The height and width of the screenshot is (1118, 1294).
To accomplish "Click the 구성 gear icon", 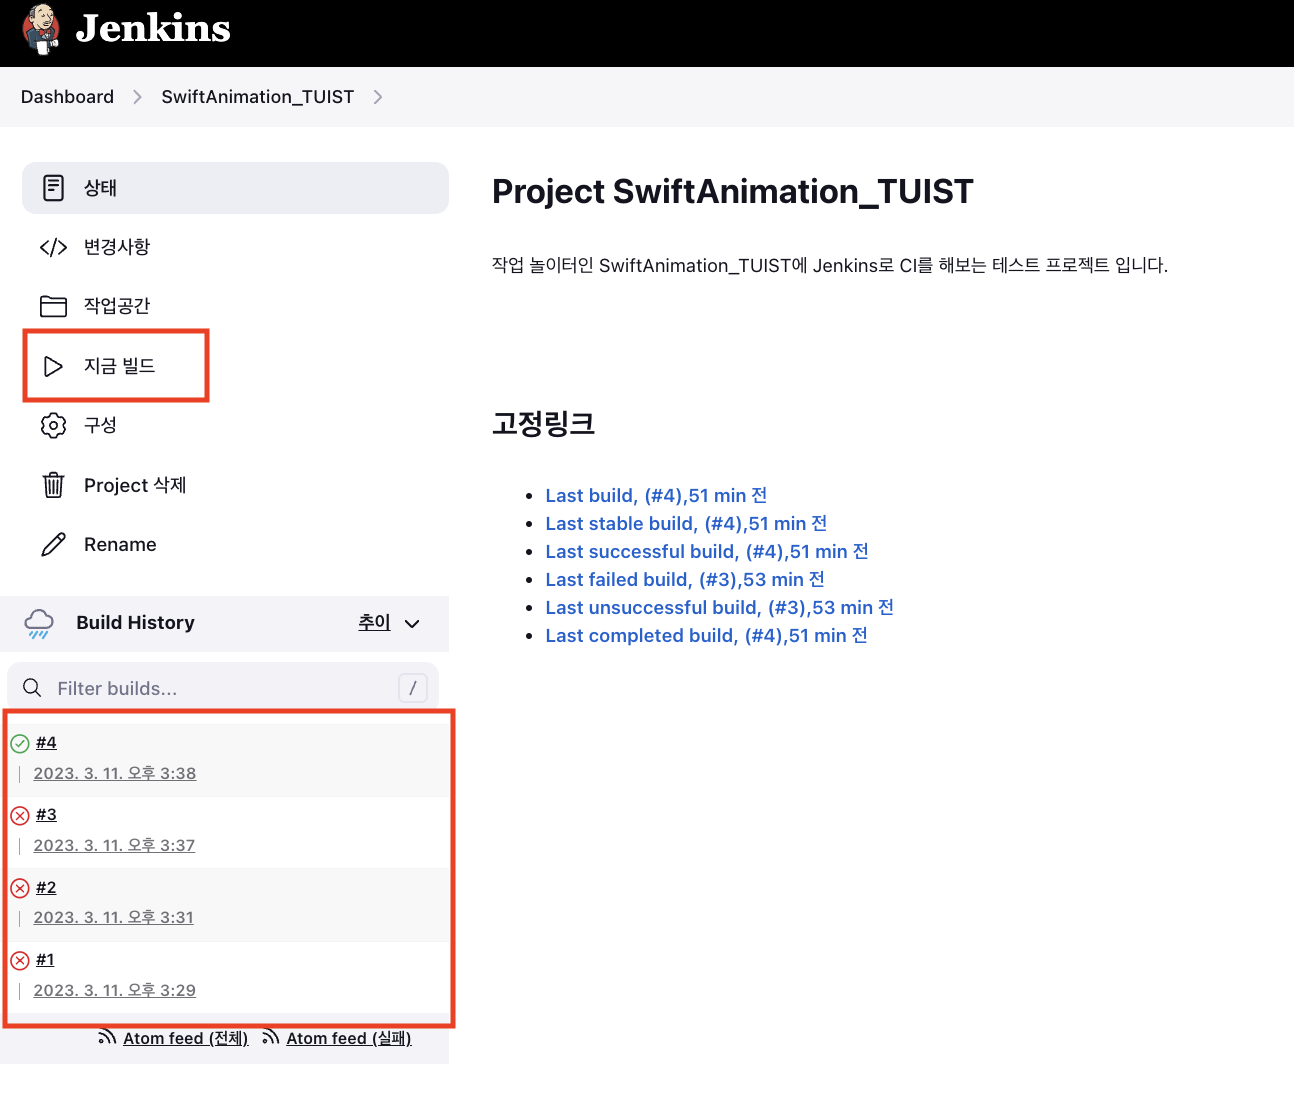I will coord(53,425).
